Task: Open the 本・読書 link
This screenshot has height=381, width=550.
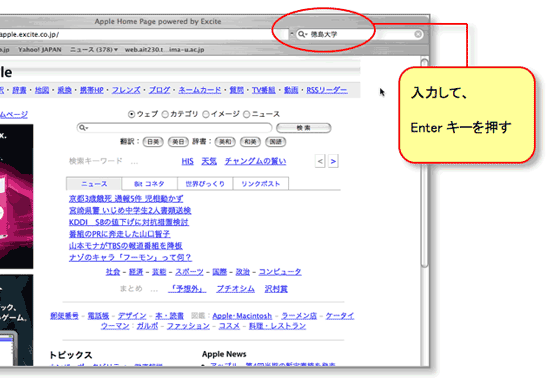Action: [169, 316]
